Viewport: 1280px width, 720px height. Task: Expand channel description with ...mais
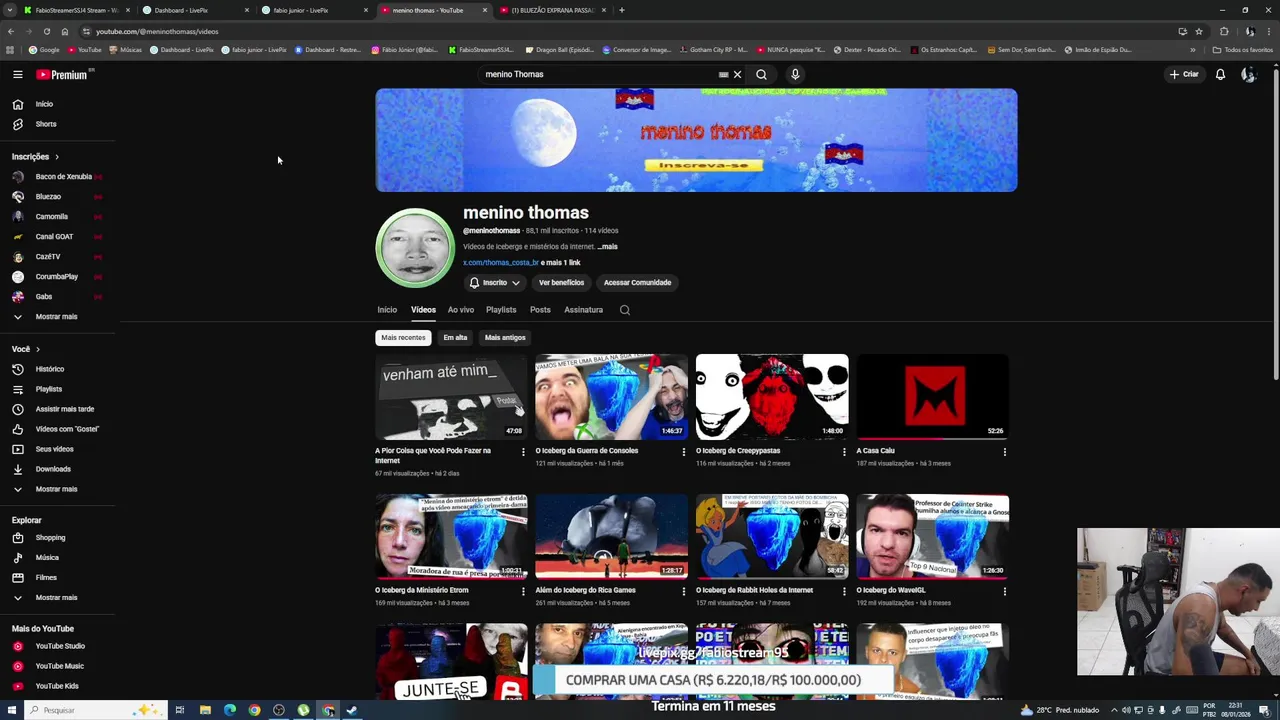[x=607, y=247]
